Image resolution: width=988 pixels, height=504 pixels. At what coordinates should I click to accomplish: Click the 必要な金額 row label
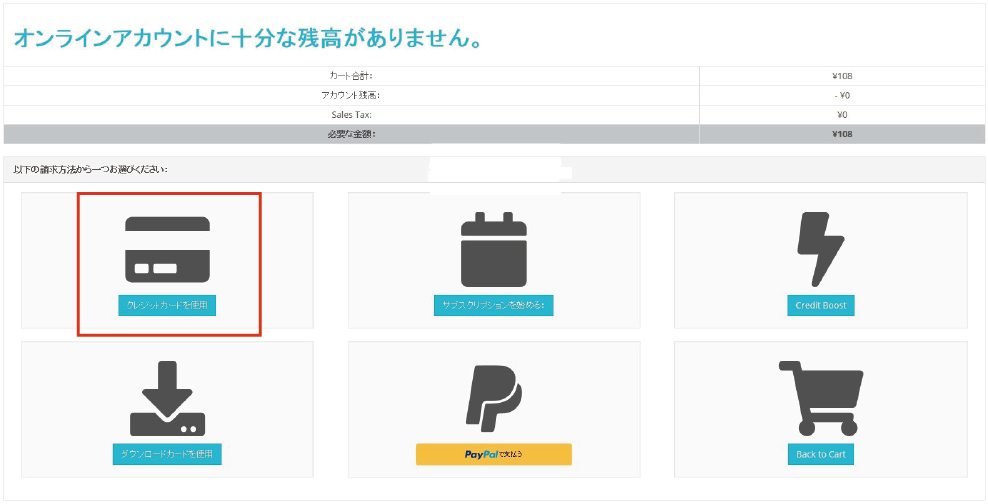(351, 134)
